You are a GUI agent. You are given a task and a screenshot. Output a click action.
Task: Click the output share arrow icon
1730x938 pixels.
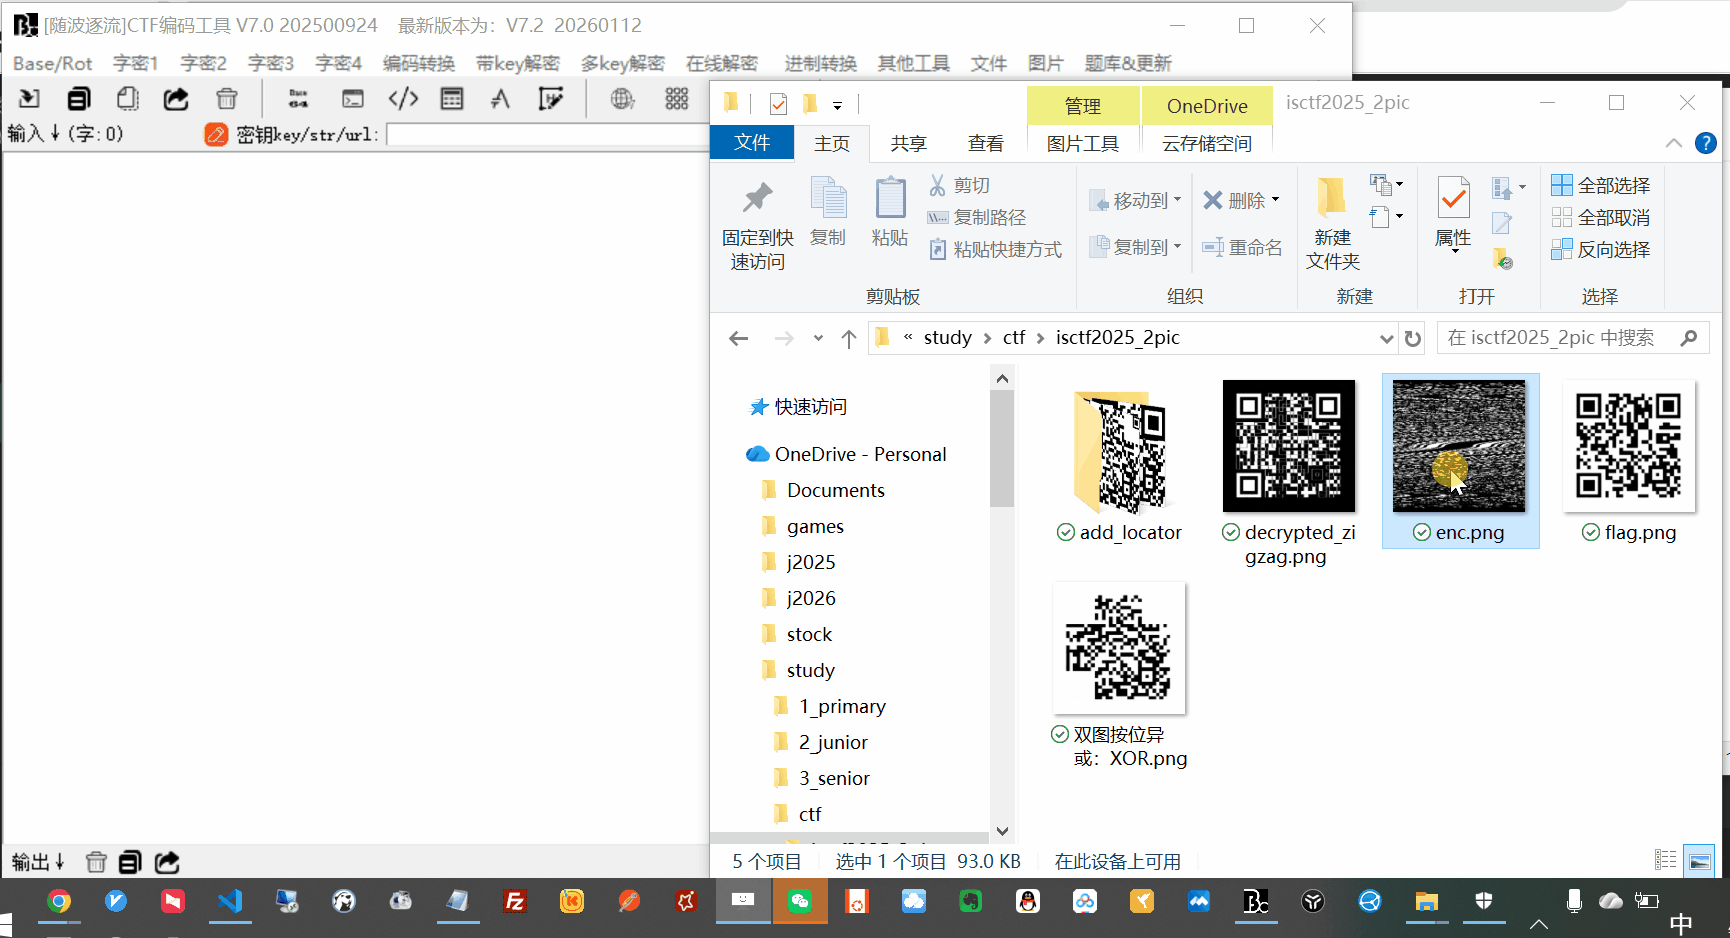(167, 862)
